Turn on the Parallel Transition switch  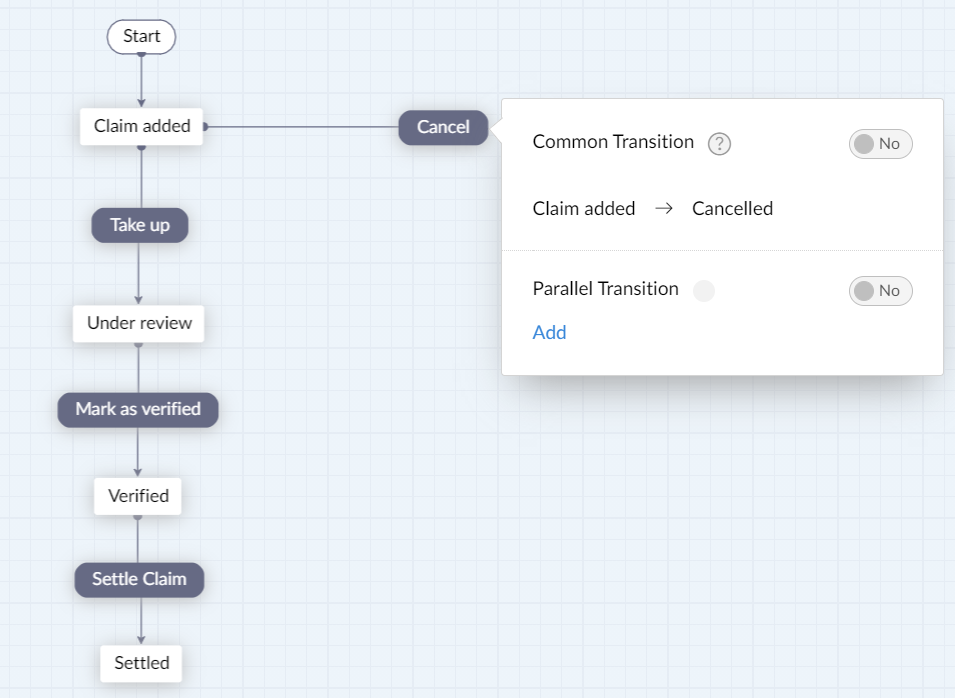tap(880, 291)
